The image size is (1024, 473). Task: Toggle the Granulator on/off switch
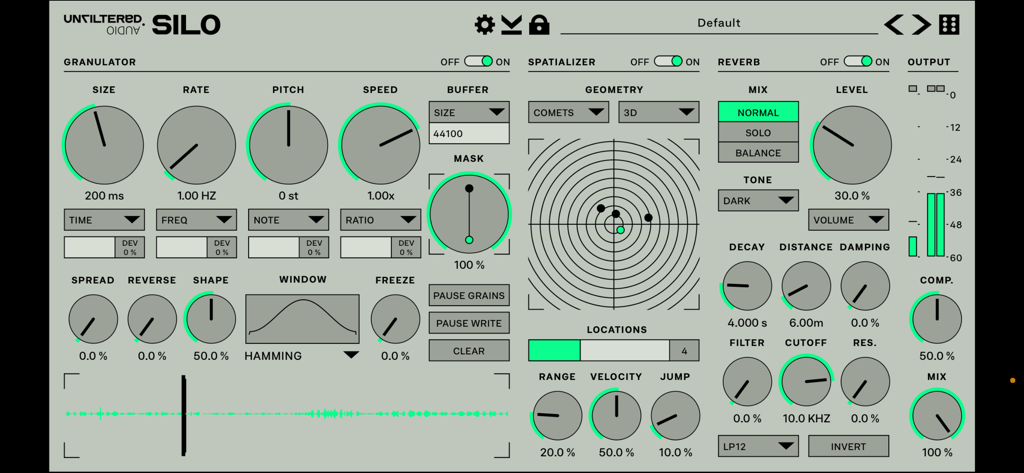point(479,62)
